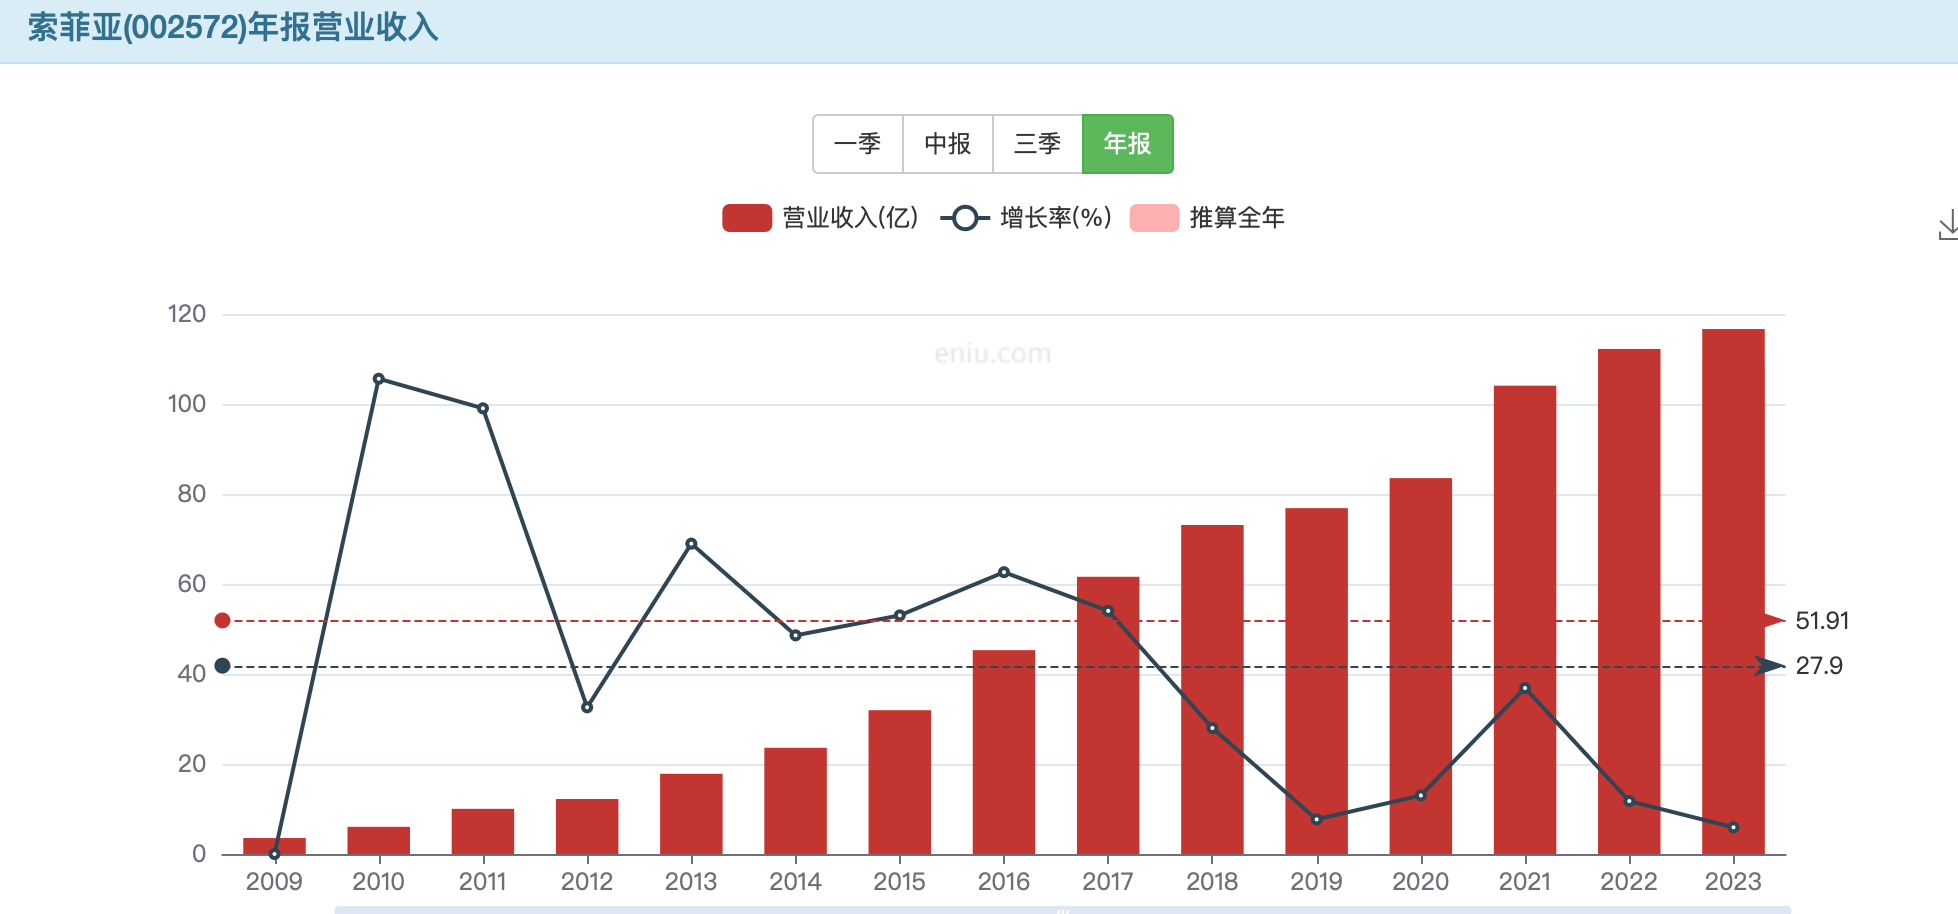Toggle the 增长率(%) legend series
Image resolution: width=1958 pixels, height=914 pixels.
click(x=1026, y=218)
